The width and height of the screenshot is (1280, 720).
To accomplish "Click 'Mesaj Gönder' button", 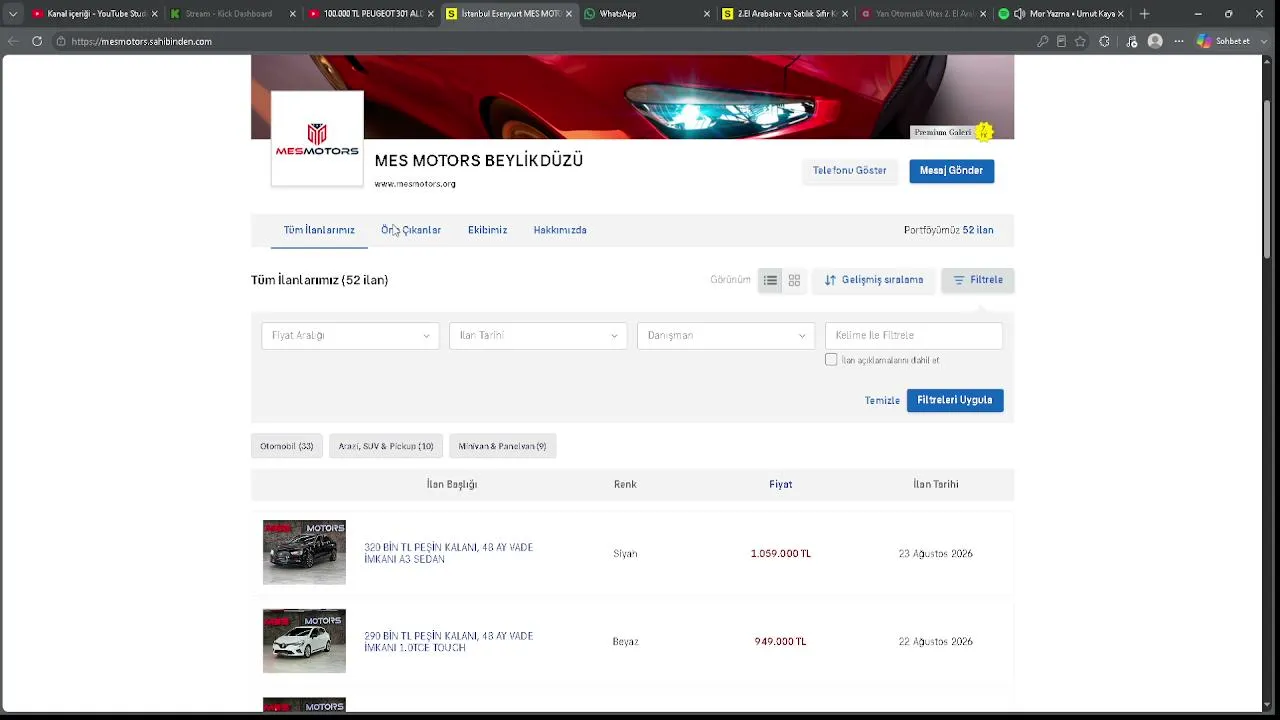I will tap(951, 171).
